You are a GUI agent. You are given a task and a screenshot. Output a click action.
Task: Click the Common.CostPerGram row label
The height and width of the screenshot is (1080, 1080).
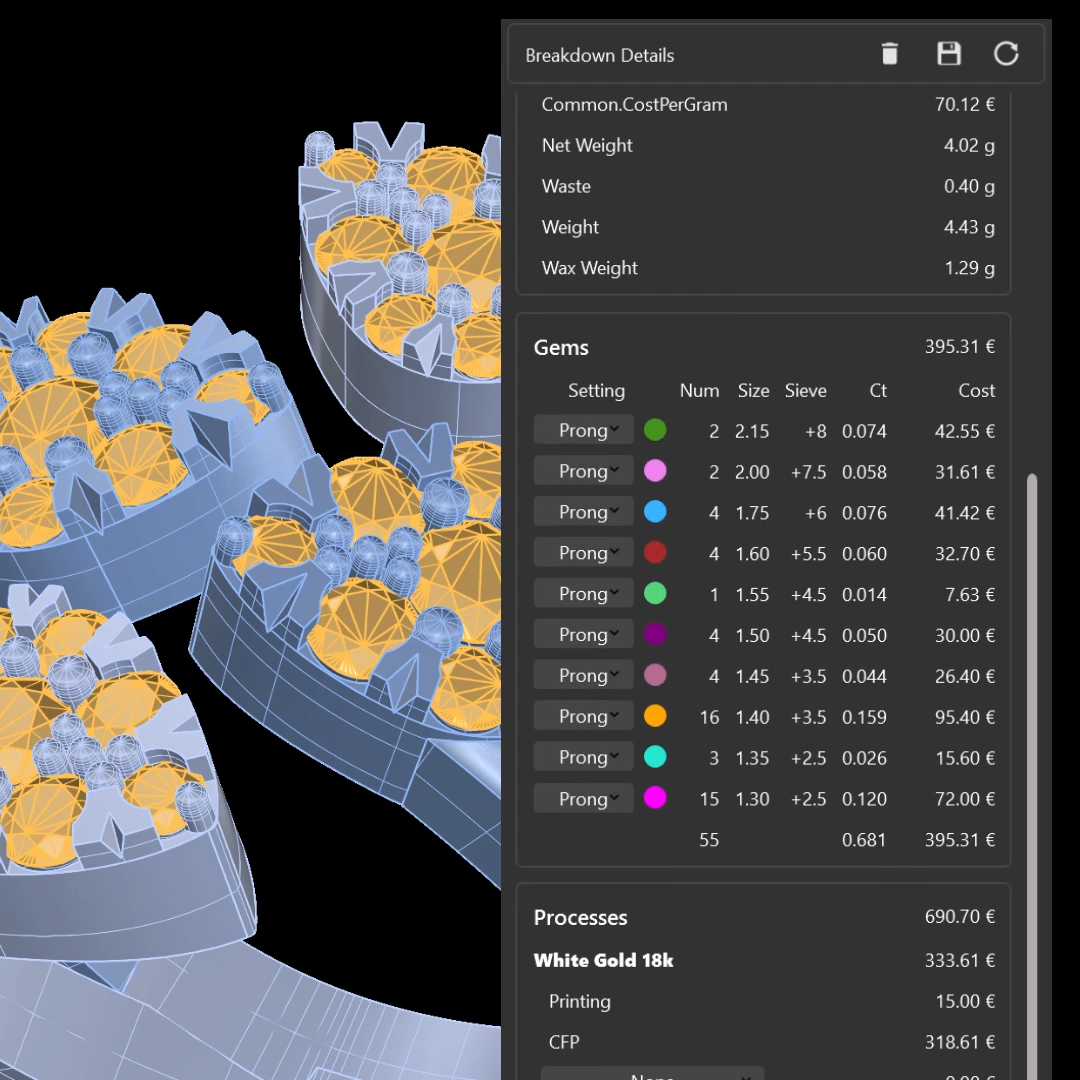point(634,105)
